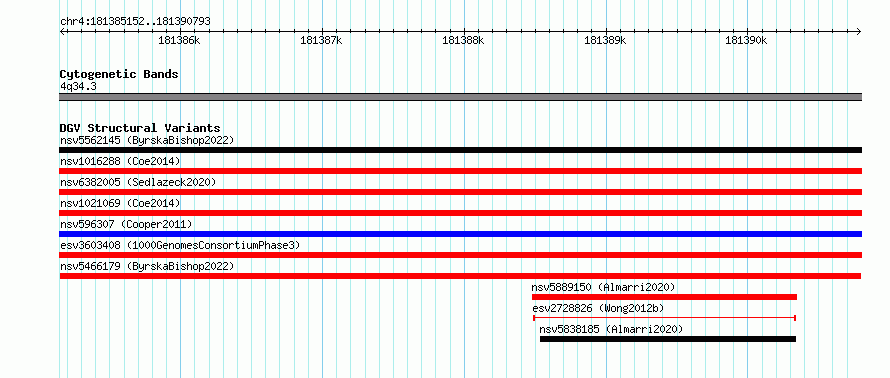Image resolution: width=890 pixels, height=378 pixels.
Task: Select the thin red line of esv2728826
Action: (665, 318)
